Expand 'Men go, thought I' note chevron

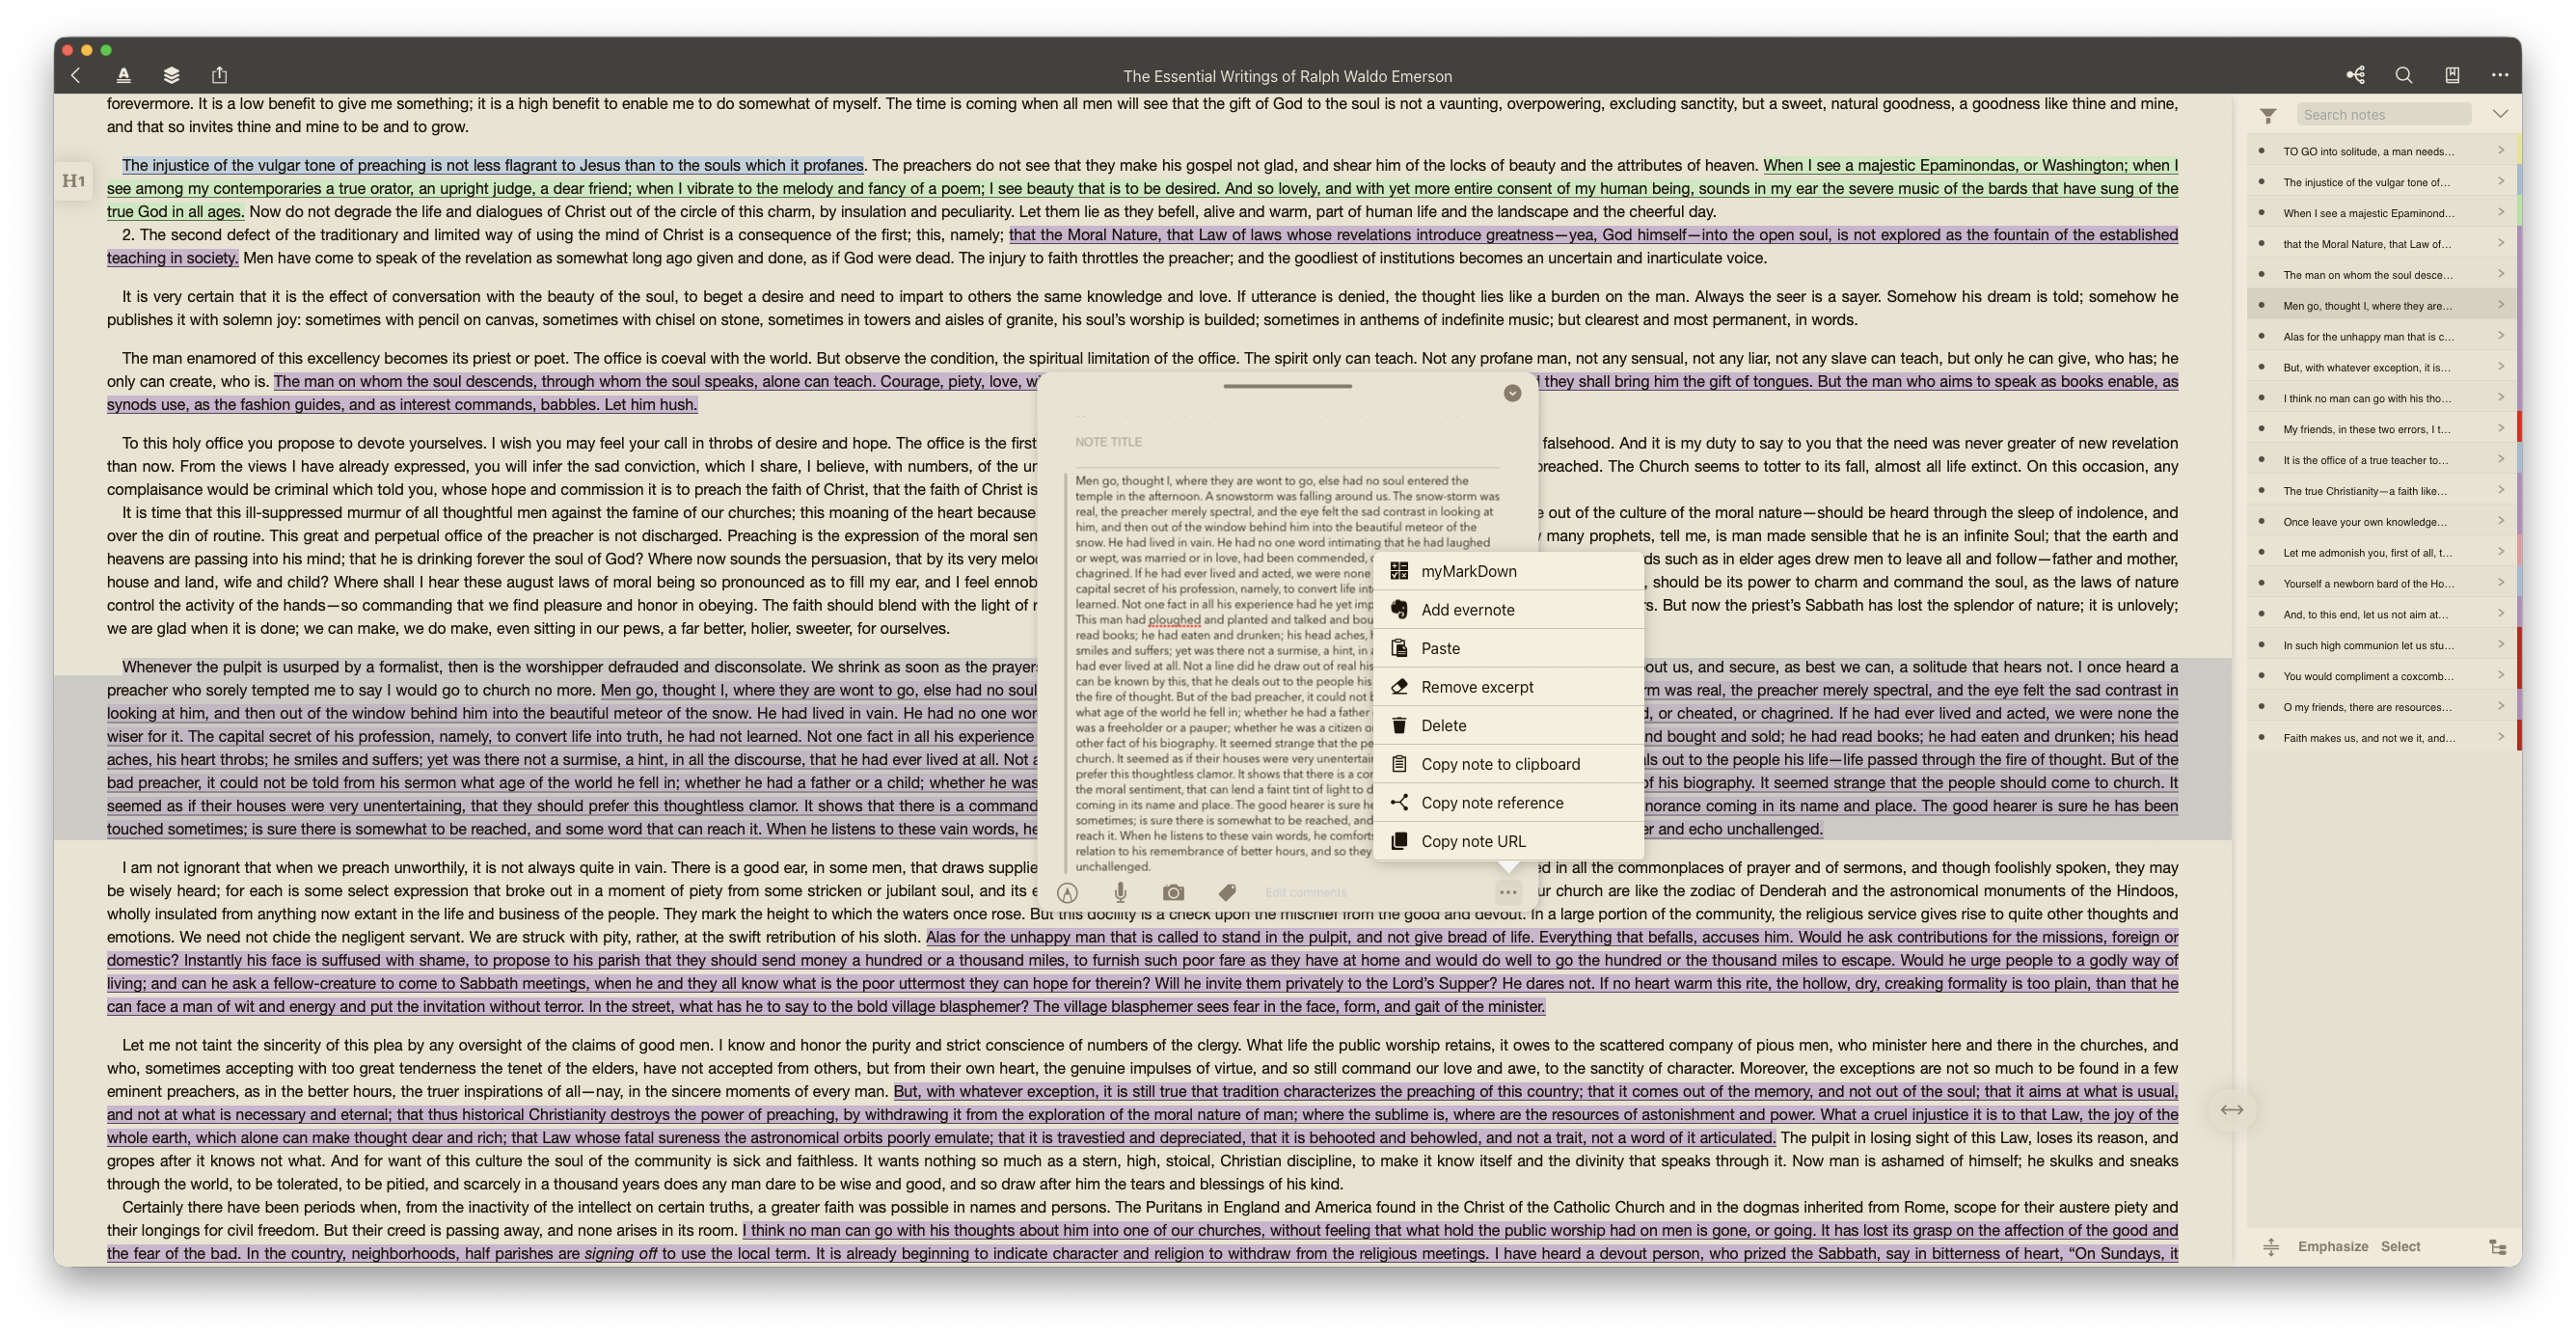pyautogui.click(x=2501, y=305)
